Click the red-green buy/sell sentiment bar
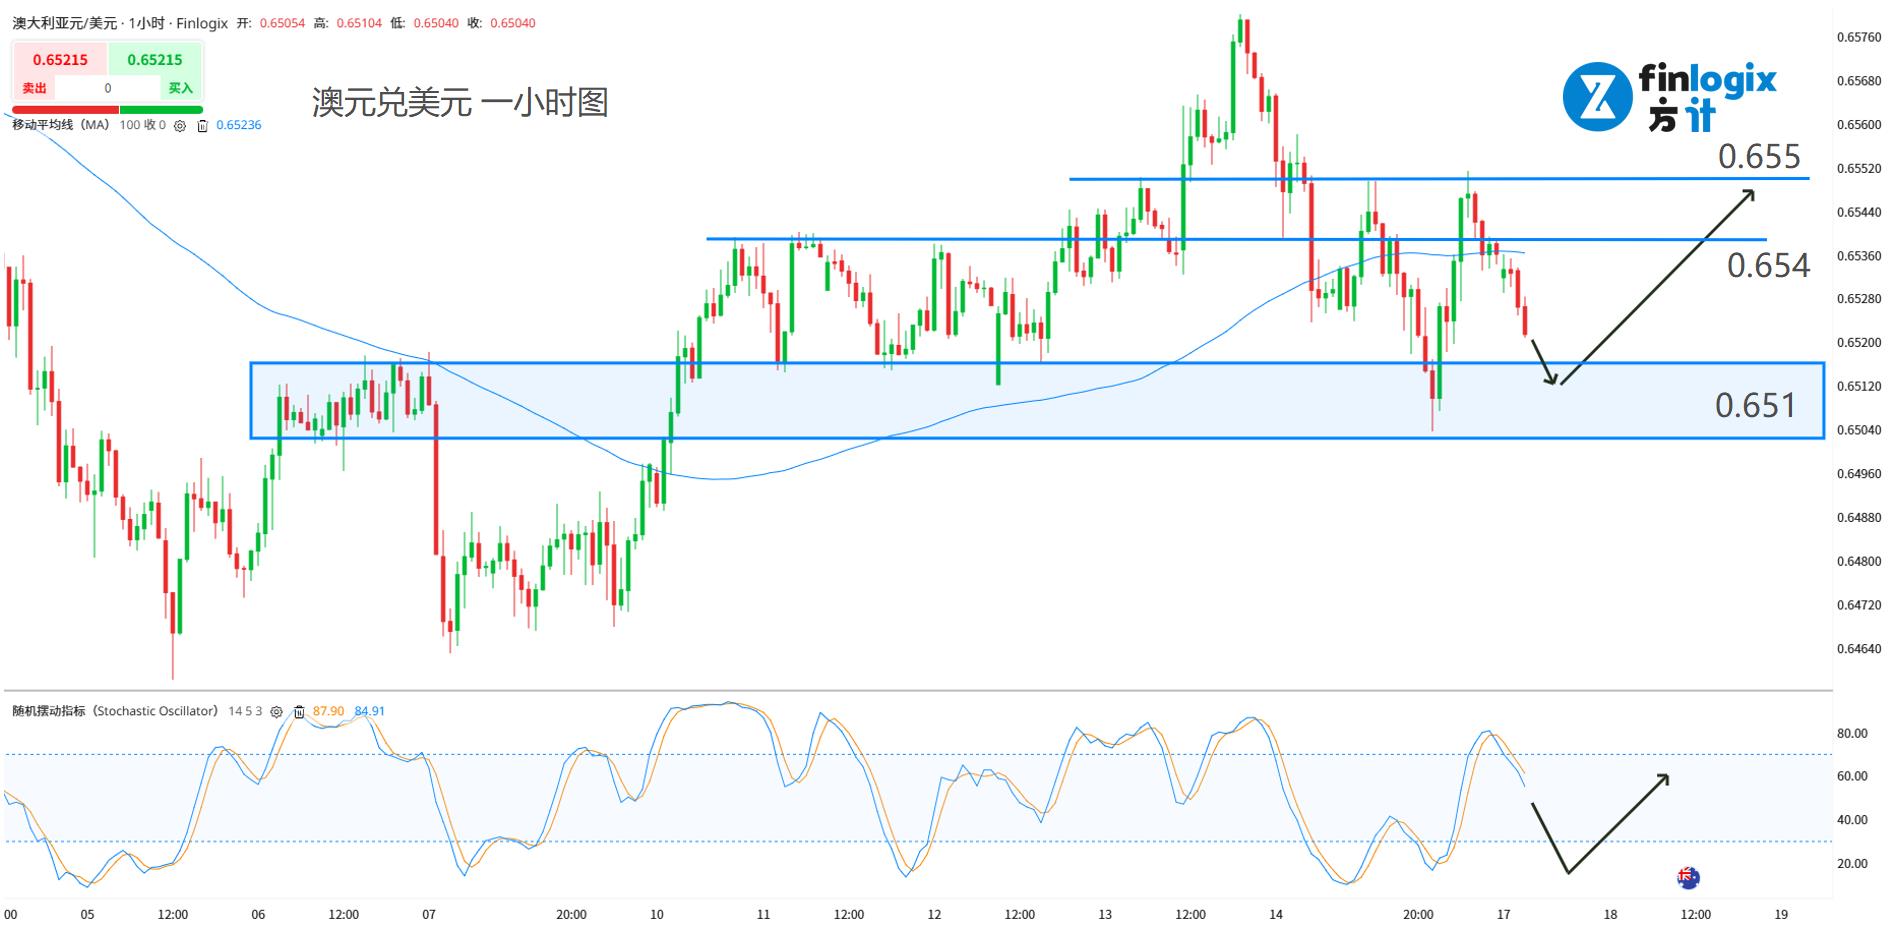Image resolution: width=1888 pixels, height=932 pixels. [108, 109]
